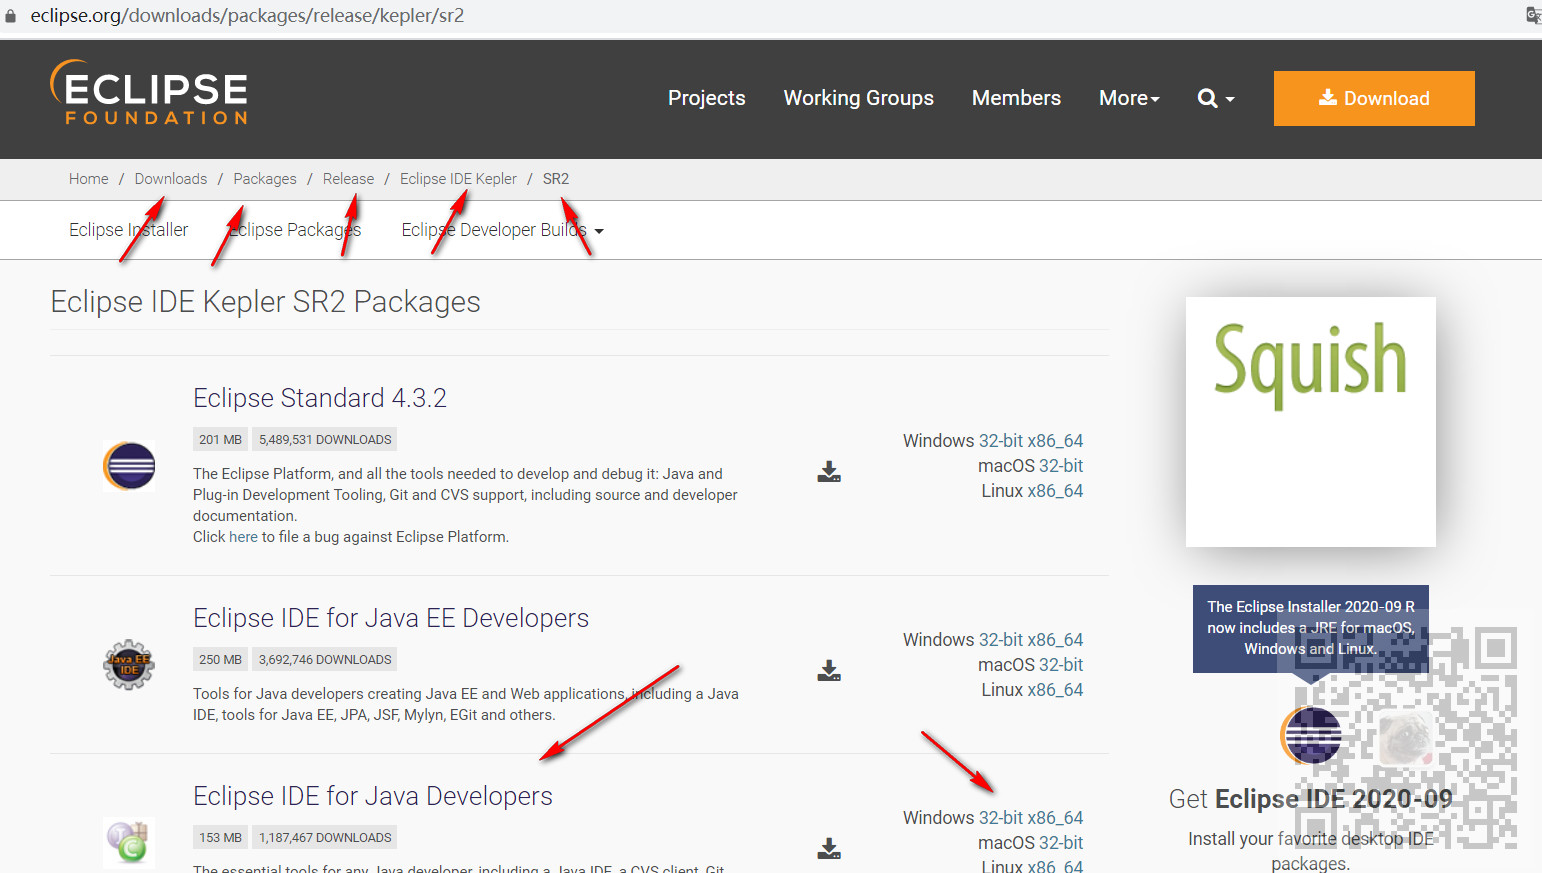This screenshot has height=873, width=1542.
Task: Go to Release breadcrumb
Action: click(348, 179)
